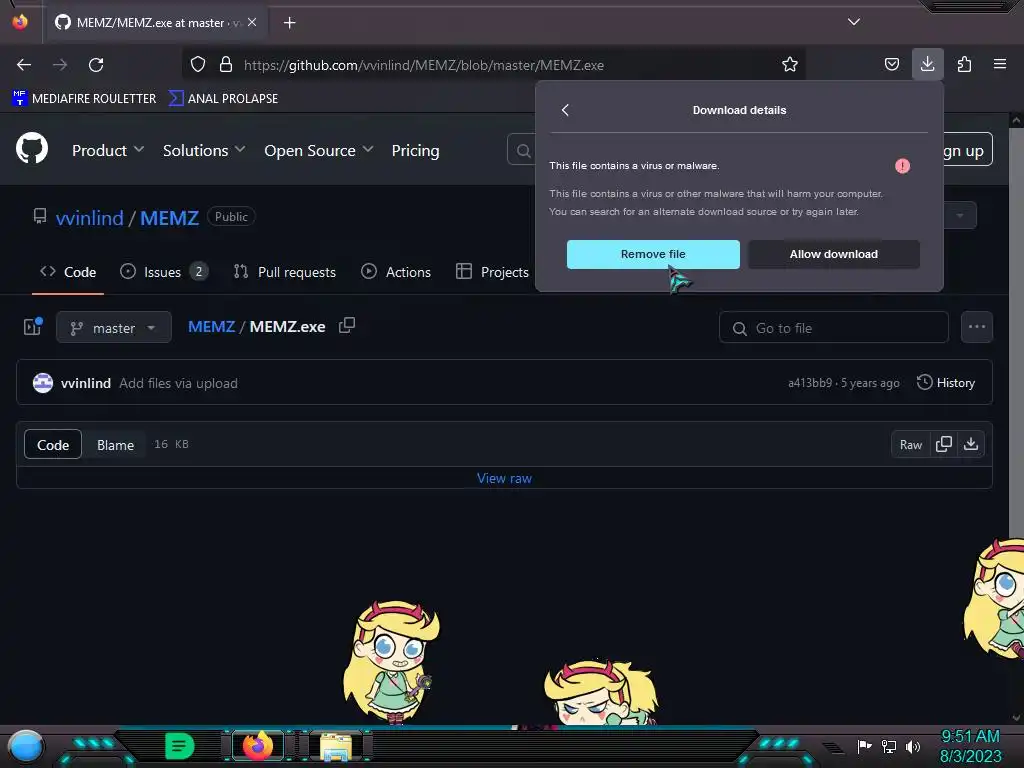Click the Go to file search field

[833, 328]
